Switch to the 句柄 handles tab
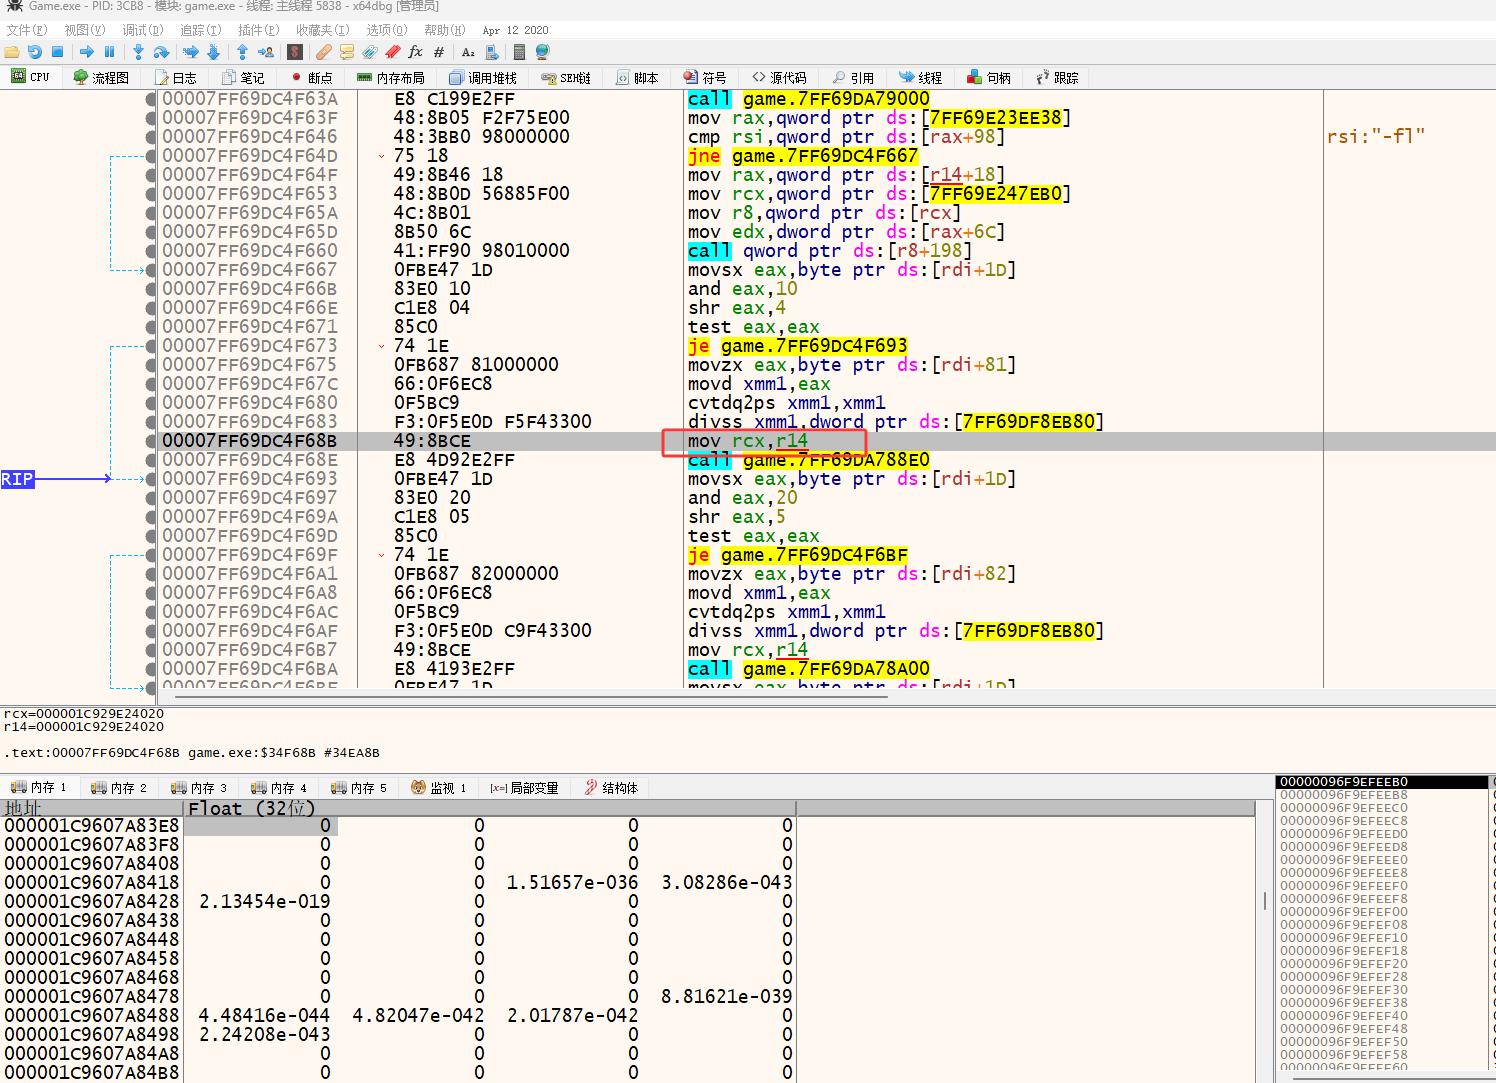Viewport: 1496px width, 1083px height. pos(989,77)
